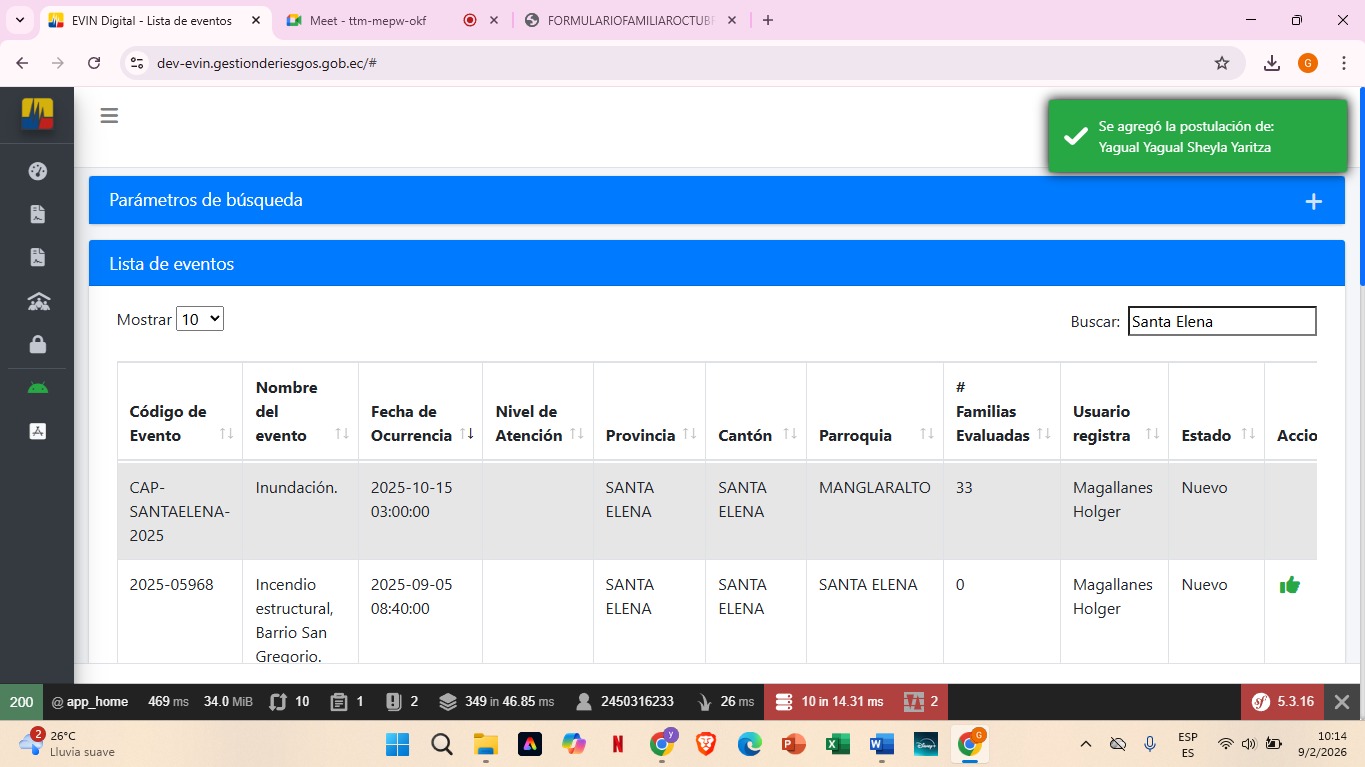Click the EVIN logo in the sidebar

pos(37,114)
